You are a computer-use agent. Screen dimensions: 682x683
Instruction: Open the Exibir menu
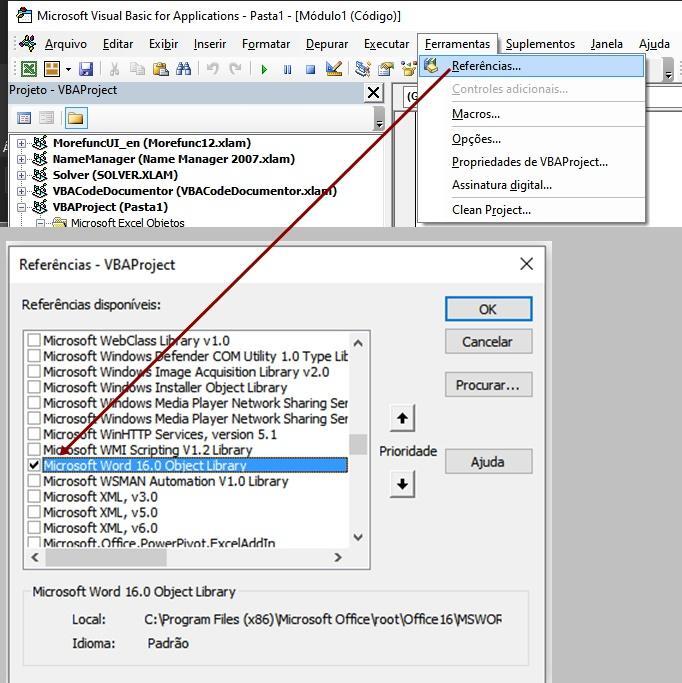tap(163, 44)
